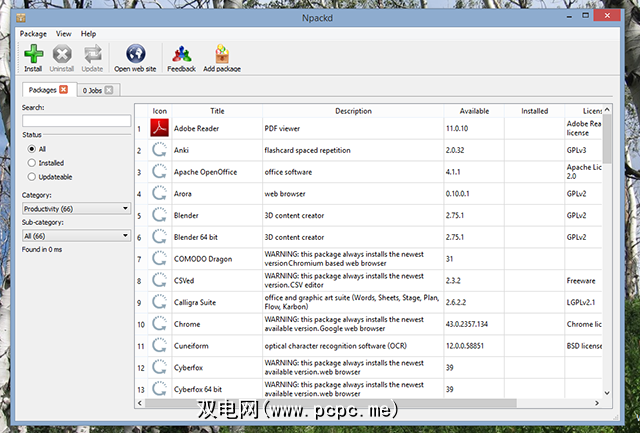Viewport: 640px width, 433px height.
Task: Select the Updateable status radio button
Action: tap(31, 177)
